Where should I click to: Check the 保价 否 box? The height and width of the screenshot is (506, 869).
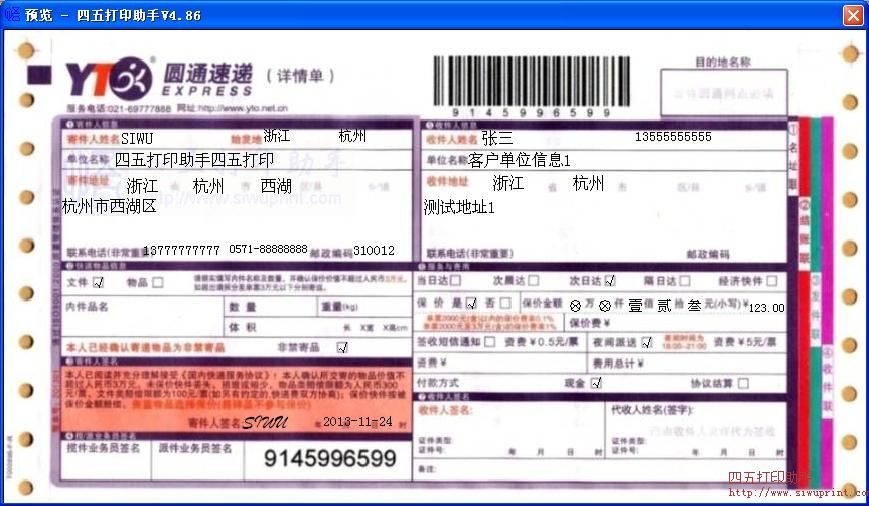coord(505,303)
